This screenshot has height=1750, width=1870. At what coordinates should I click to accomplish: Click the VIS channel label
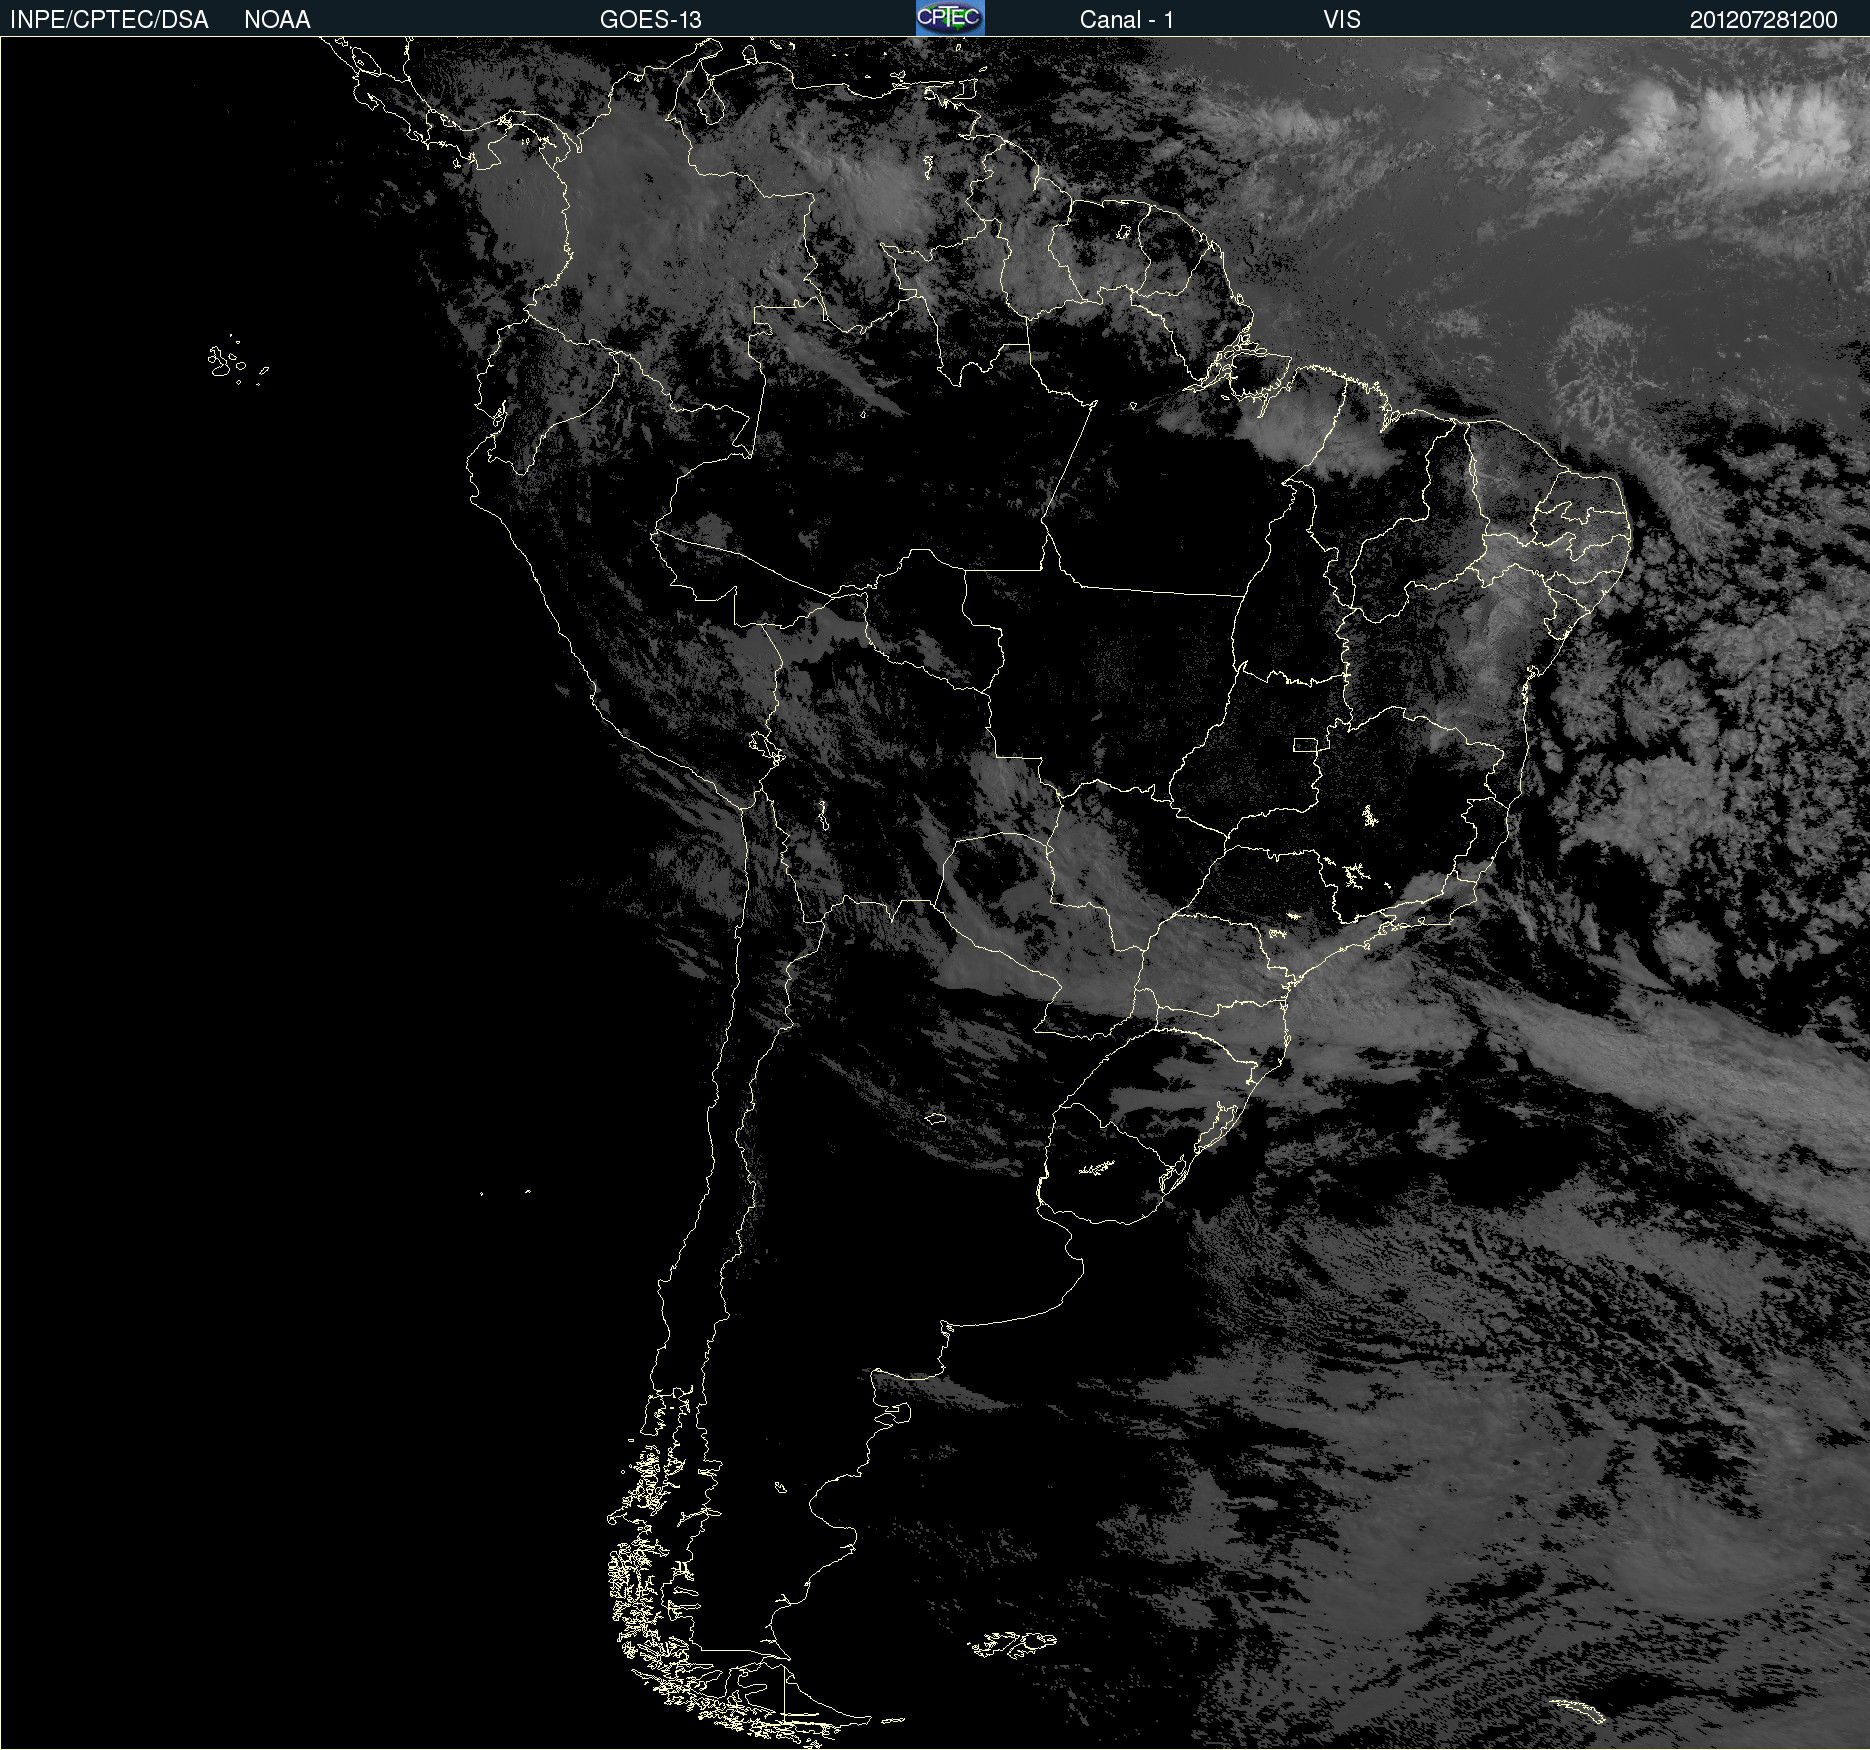coord(1342,20)
